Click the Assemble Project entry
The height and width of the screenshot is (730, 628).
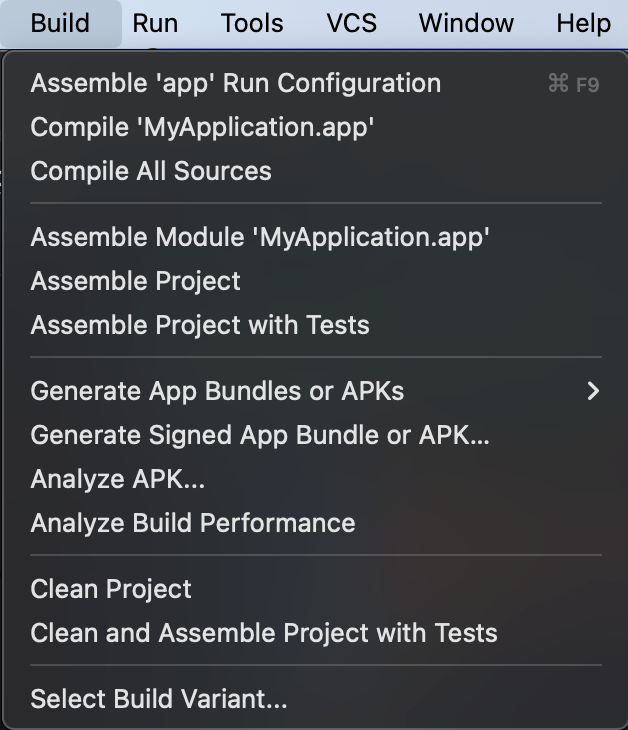pyautogui.click(x=316, y=281)
